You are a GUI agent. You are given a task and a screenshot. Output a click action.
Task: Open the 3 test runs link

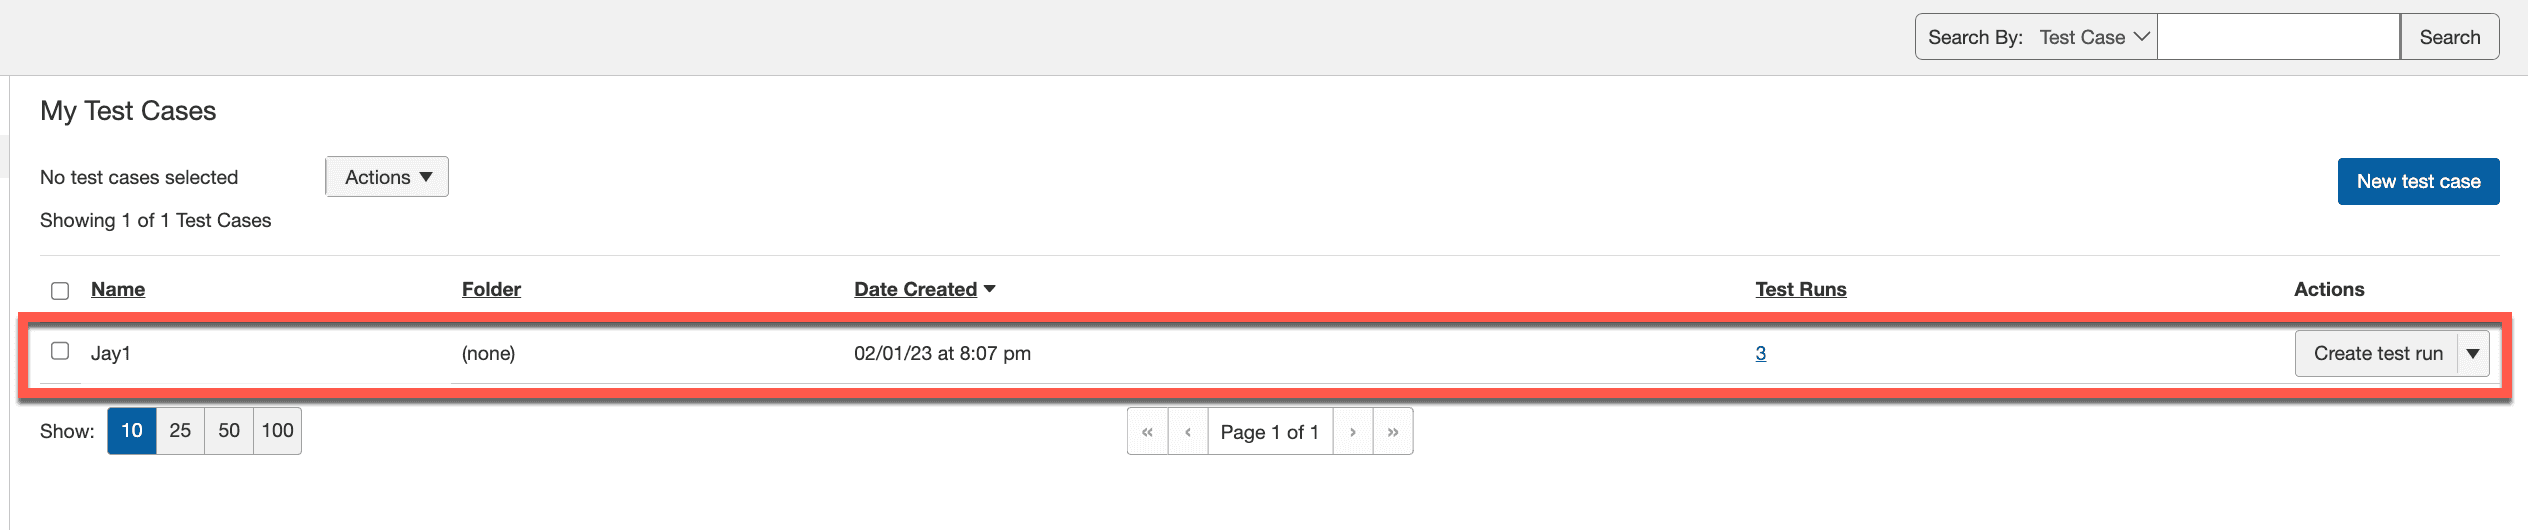[x=1760, y=353]
